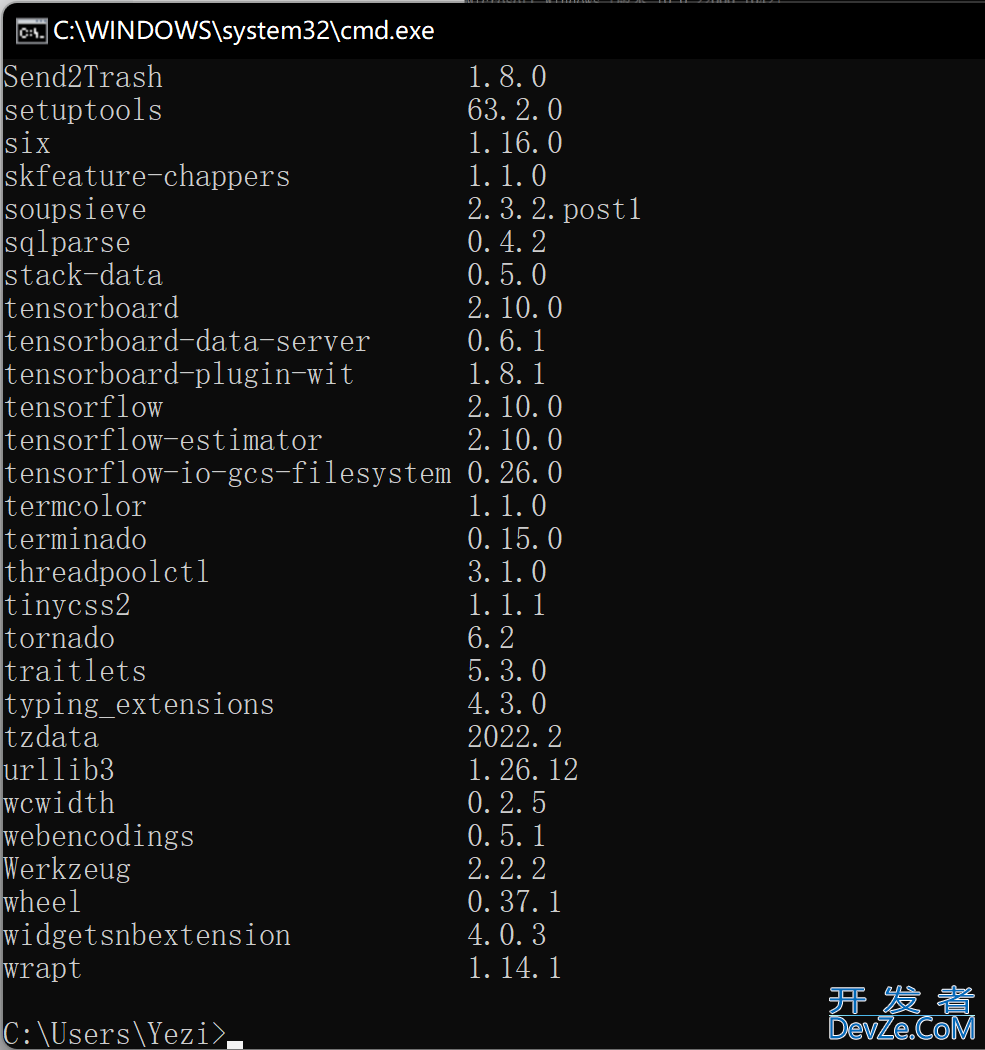The width and height of the screenshot is (985, 1050).
Task: Click the tzdata version 2022.2
Action: pos(514,737)
